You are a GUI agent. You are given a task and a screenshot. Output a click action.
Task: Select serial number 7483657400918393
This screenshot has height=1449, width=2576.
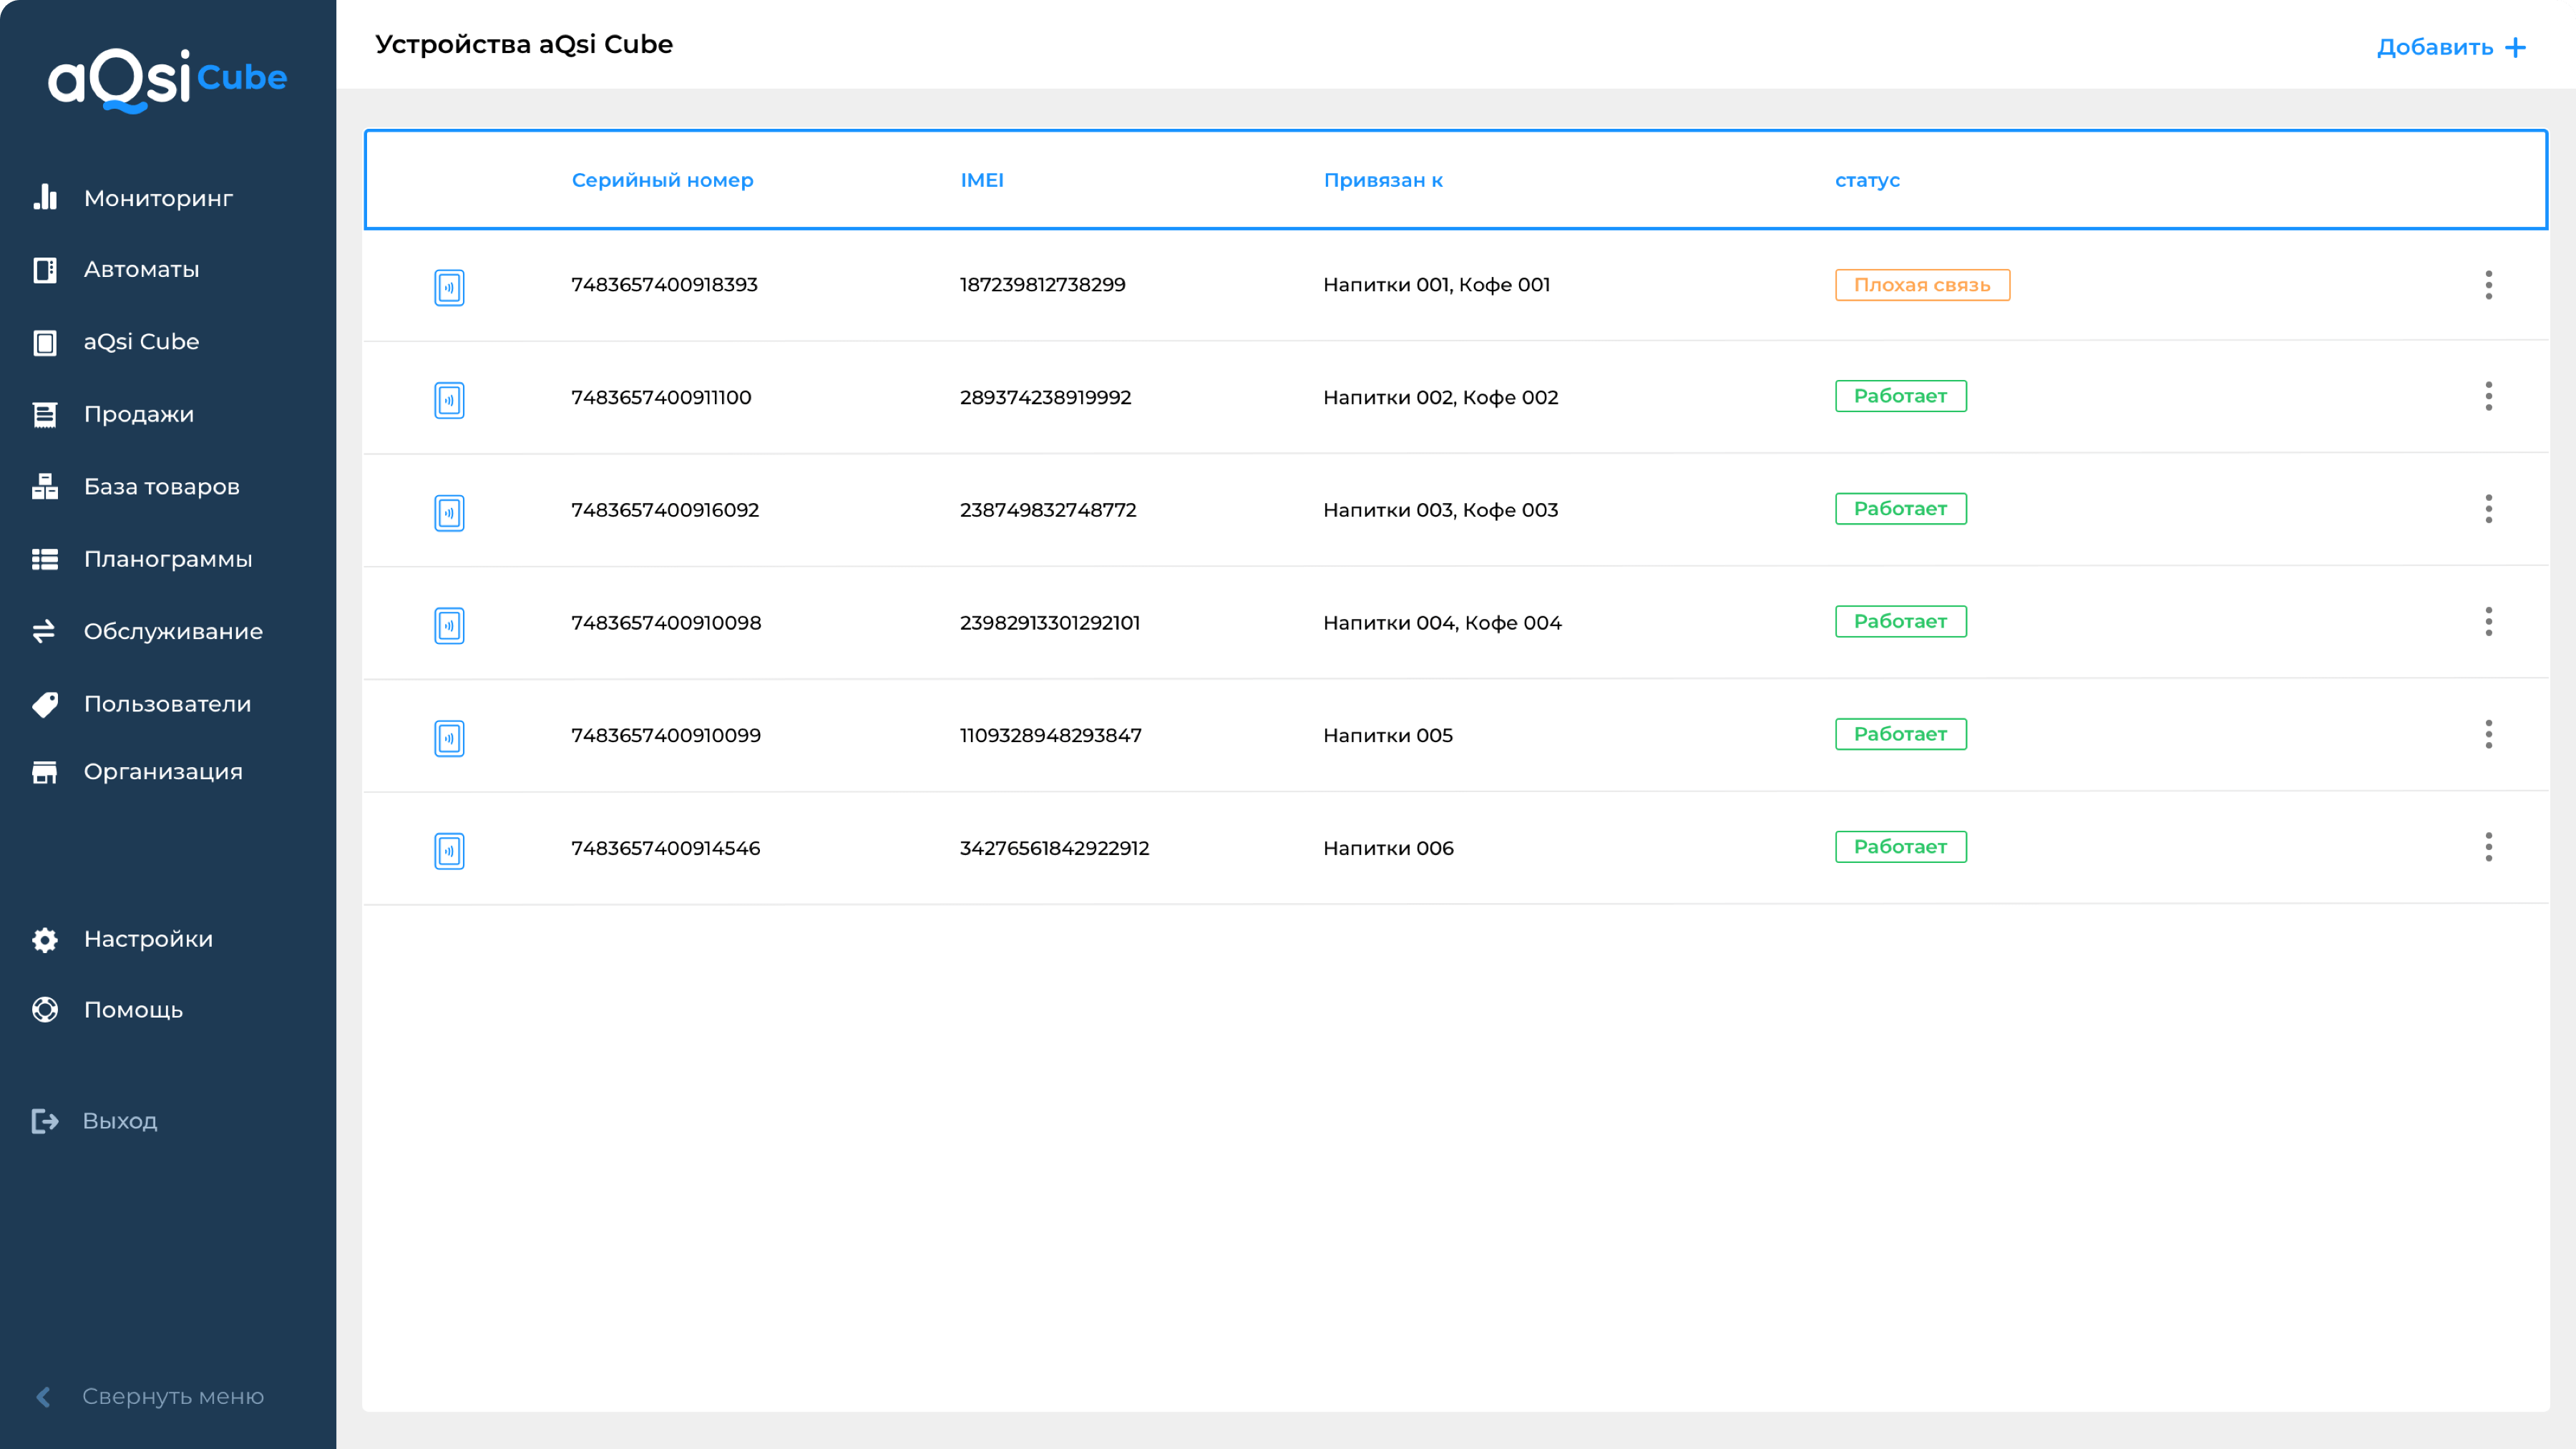(x=664, y=285)
